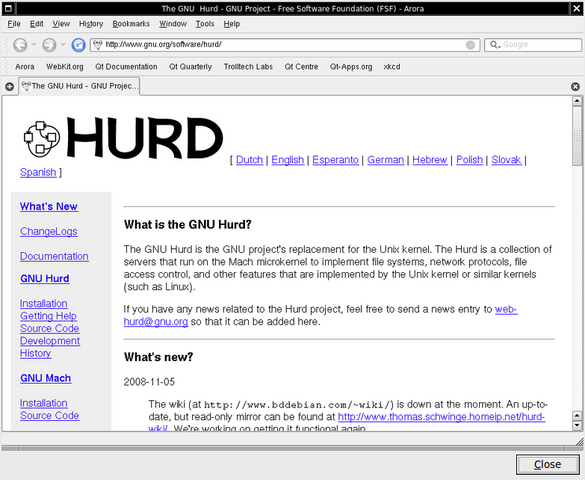Open the forward history dropdown arrow
The height and width of the screenshot is (480, 585).
pos(63,45)
